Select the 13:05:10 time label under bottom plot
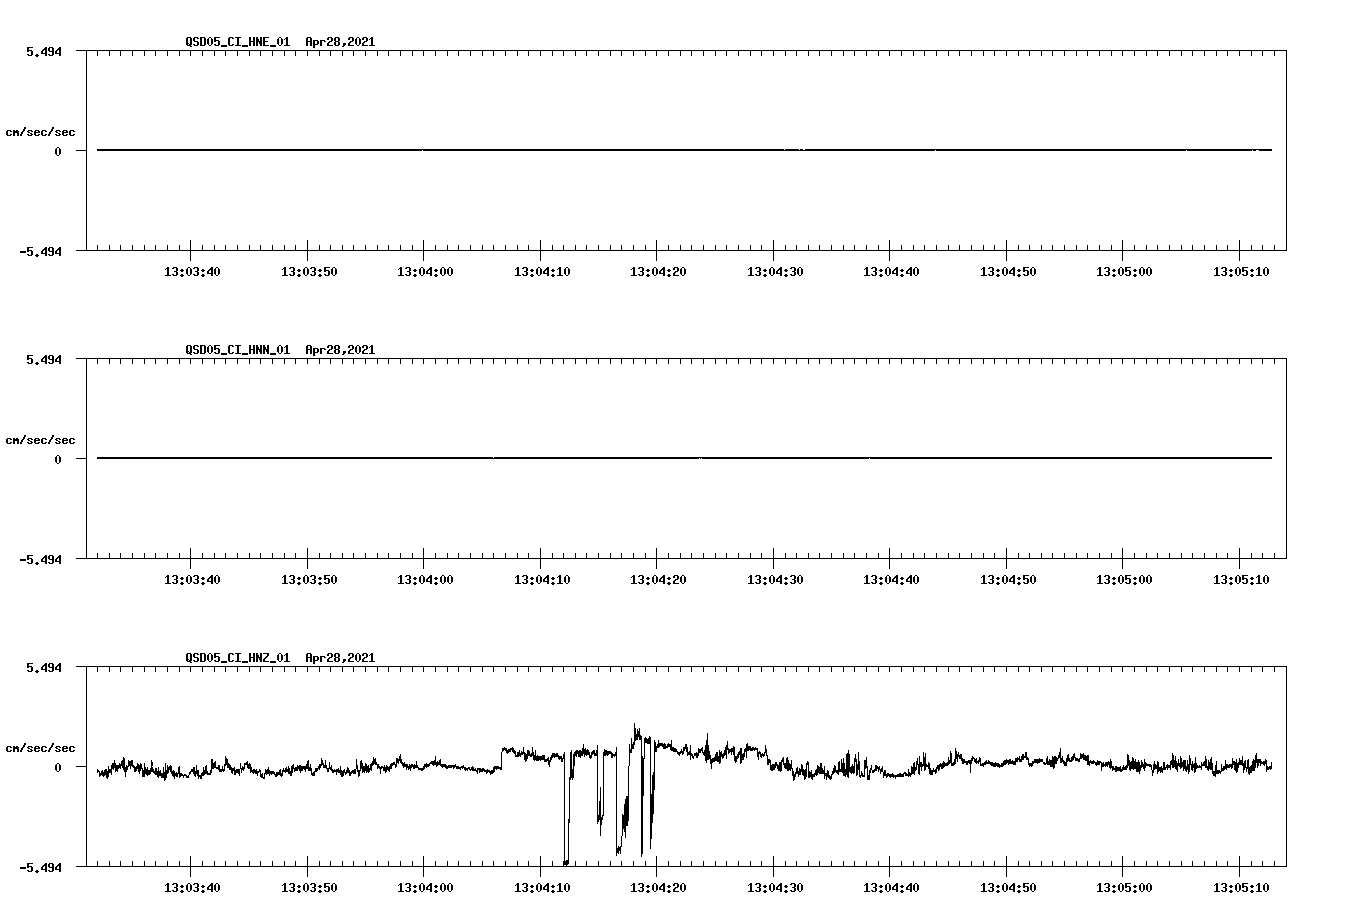 (1239, 886)
